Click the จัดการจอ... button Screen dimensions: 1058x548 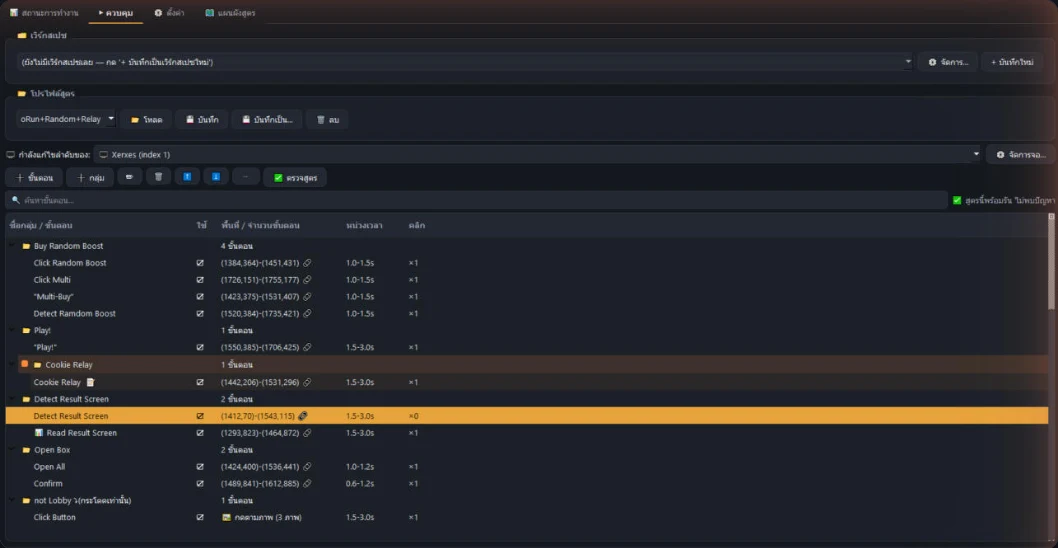1021,155
